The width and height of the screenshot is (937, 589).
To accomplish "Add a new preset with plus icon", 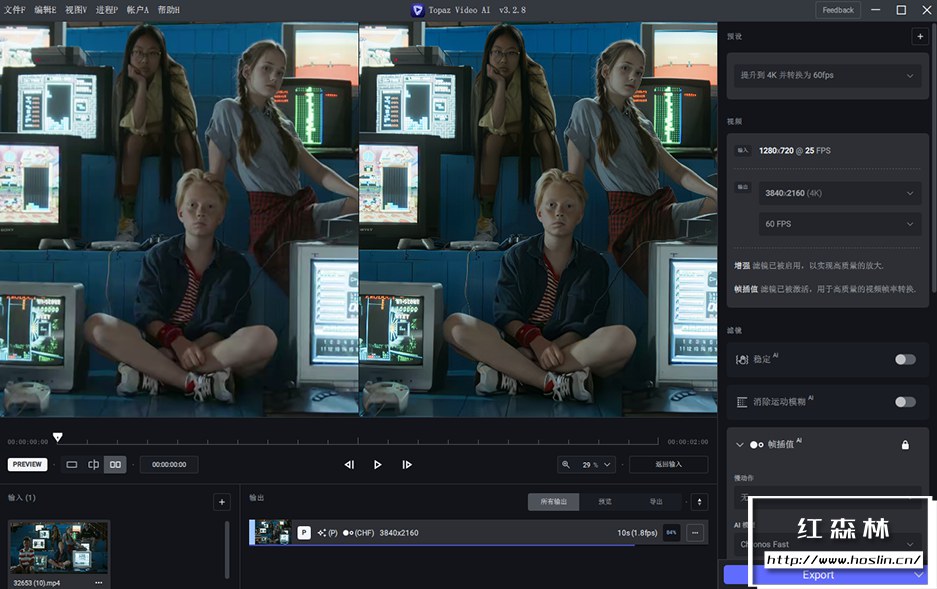I will click(x=919, y=37).
